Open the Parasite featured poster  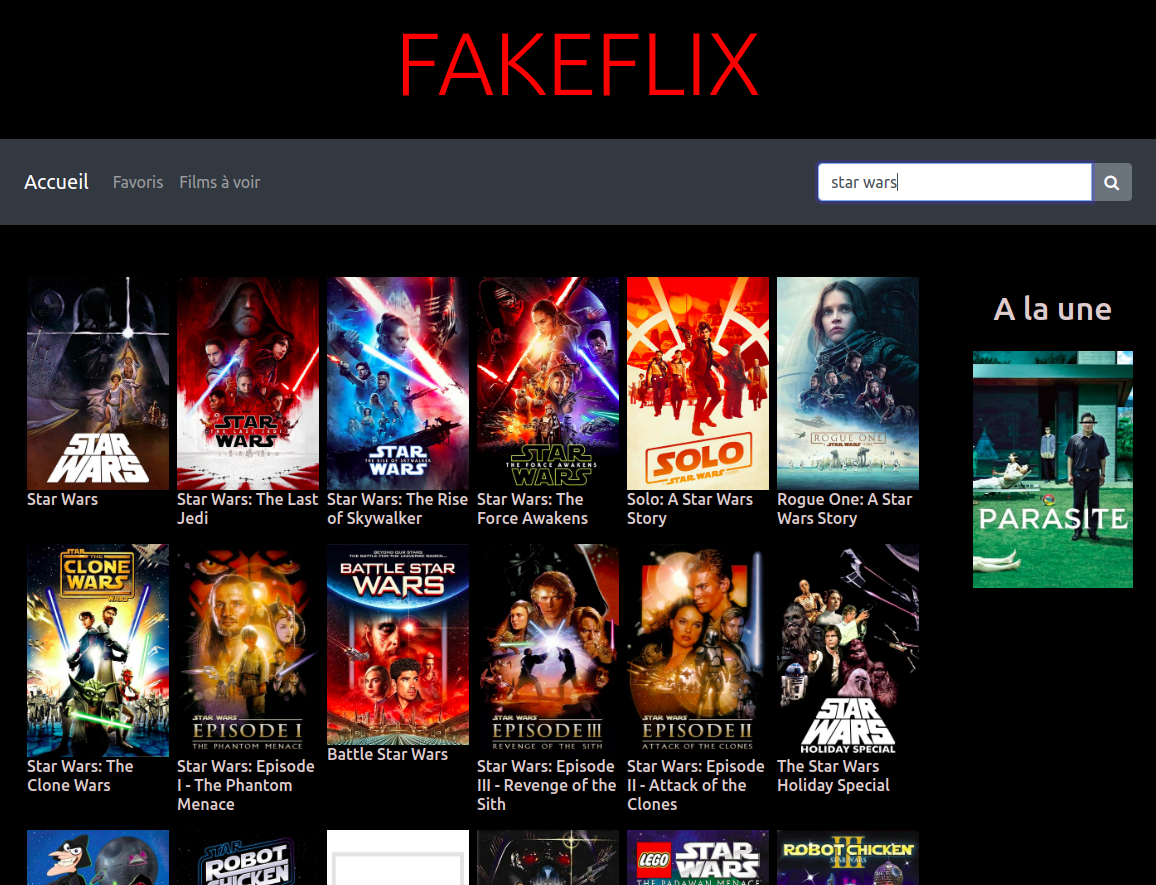coord(1053,469)
